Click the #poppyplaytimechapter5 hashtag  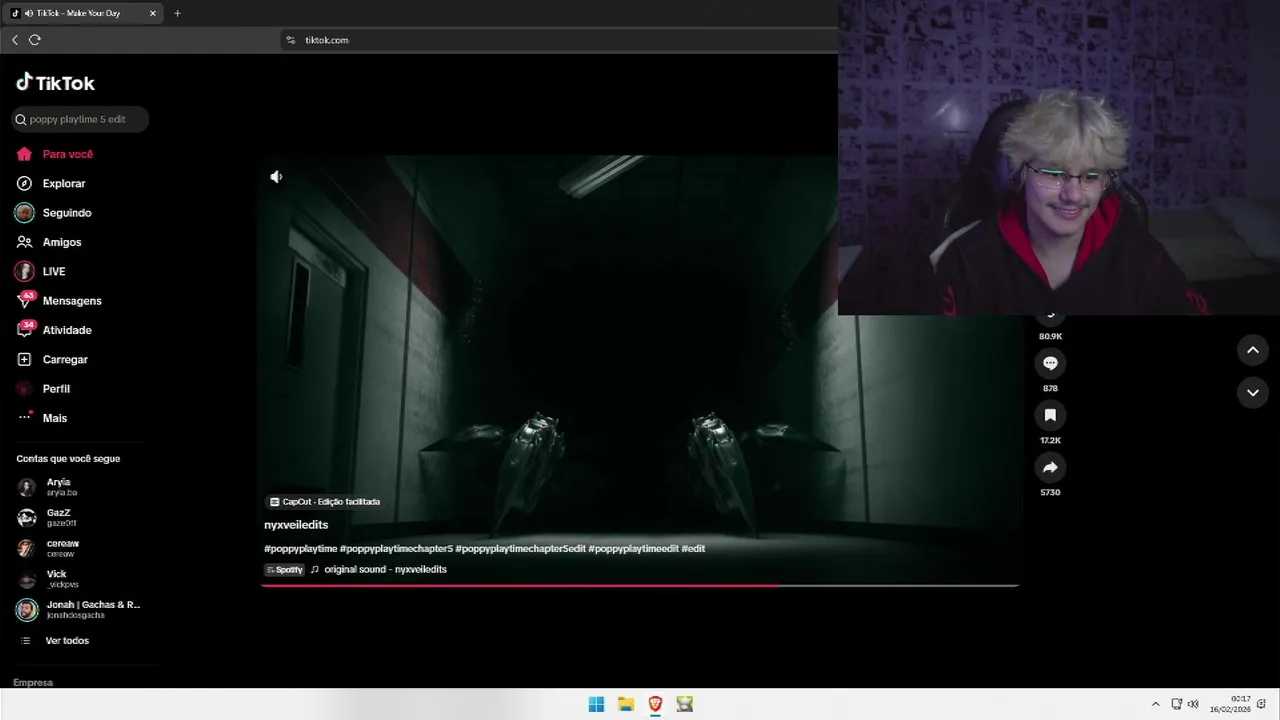click(x=396, y=549)
